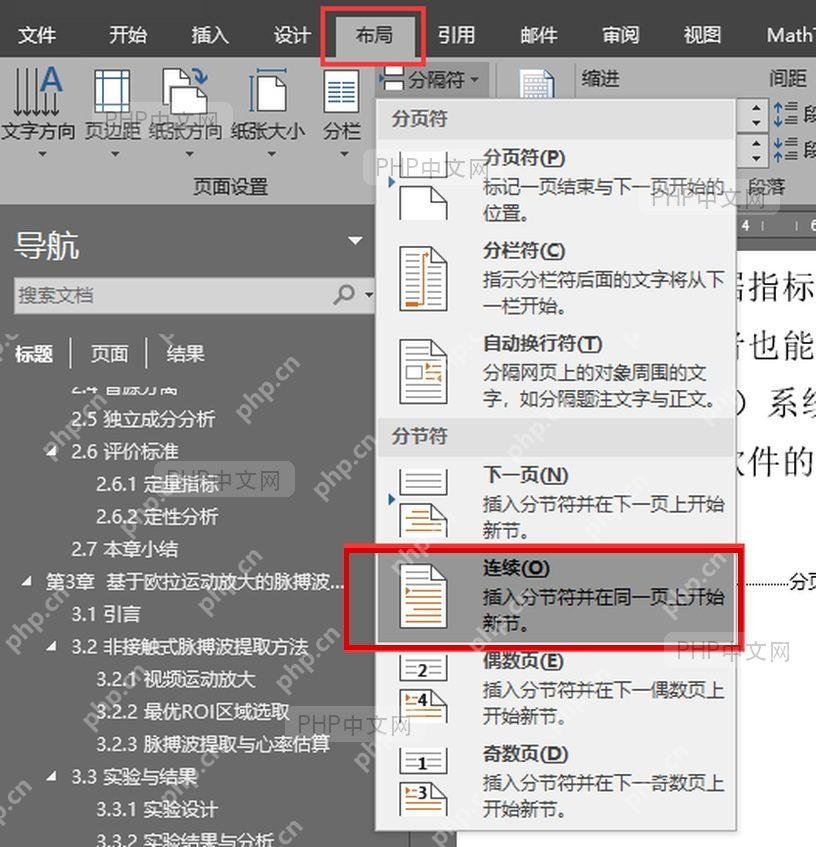Switch to the 设计 Design tab
816x847 pixels.
tap(292, 35)
